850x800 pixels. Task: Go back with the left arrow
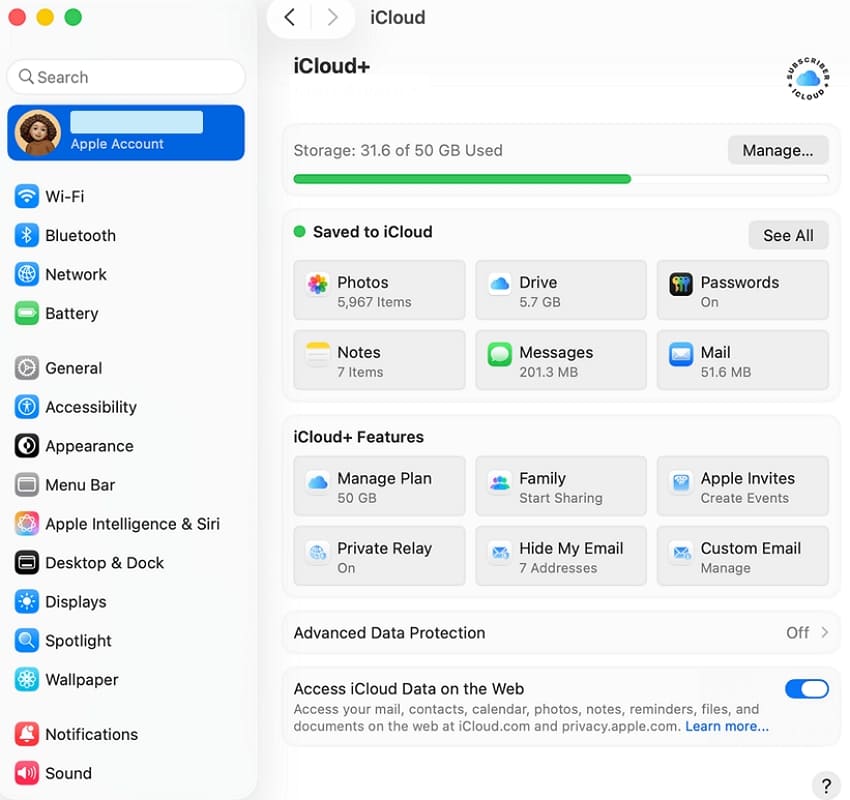[x=290, y=17]
